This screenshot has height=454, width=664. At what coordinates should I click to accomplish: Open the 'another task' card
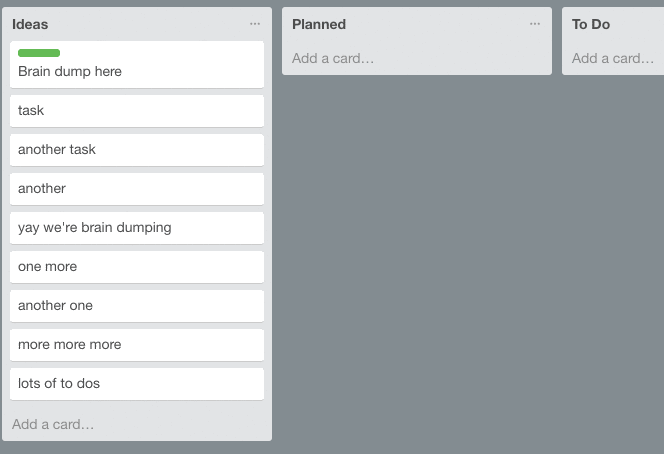coord(137,150)
